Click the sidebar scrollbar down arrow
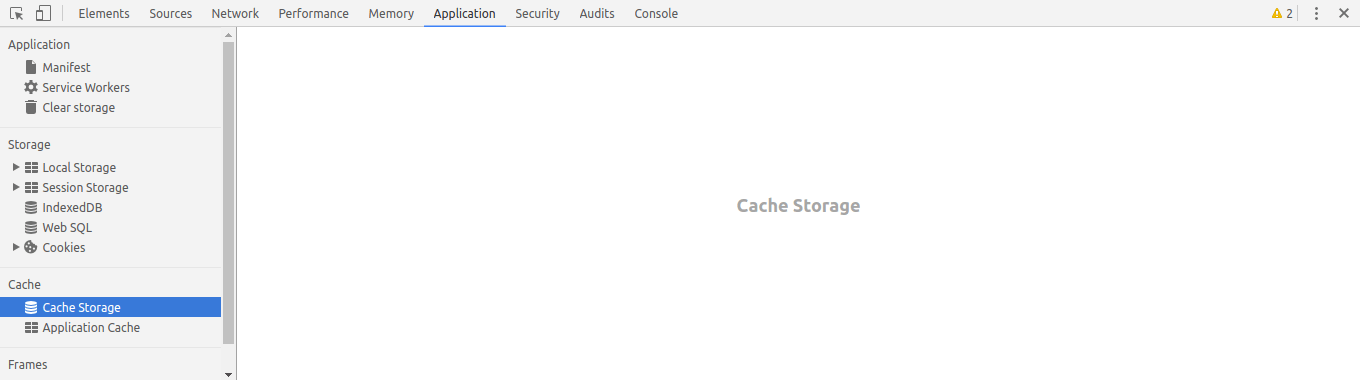This screenshot has height=380, width=1360. click(x=229, y=374)
